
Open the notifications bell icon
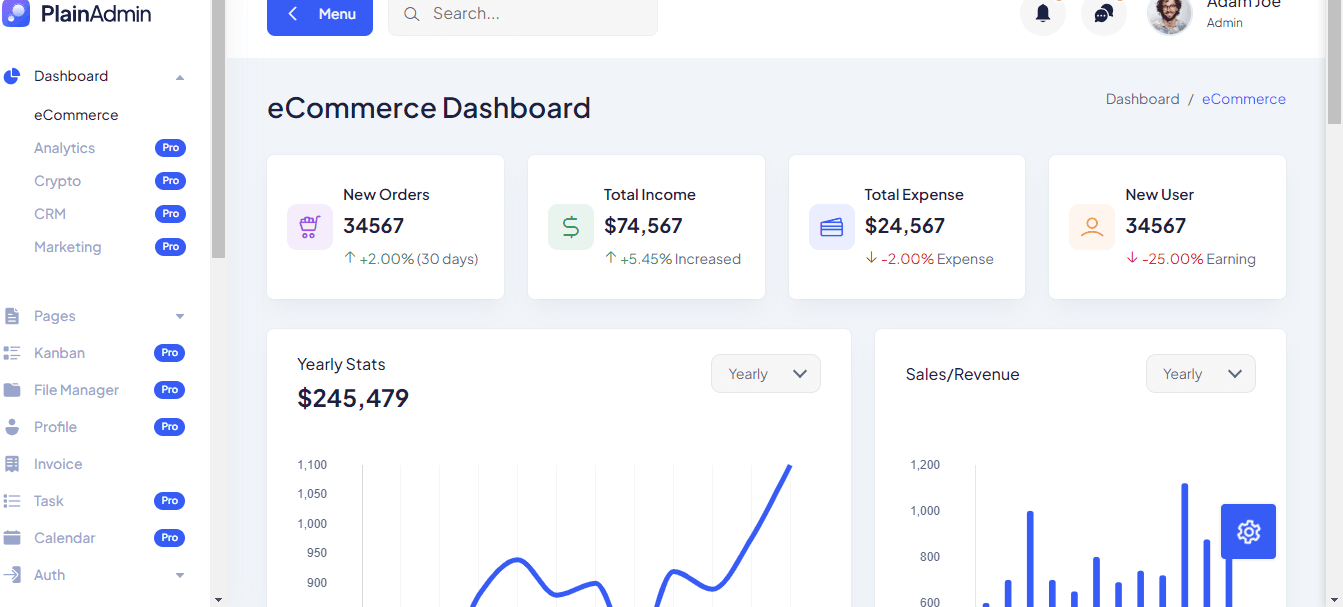(1042, 14)
